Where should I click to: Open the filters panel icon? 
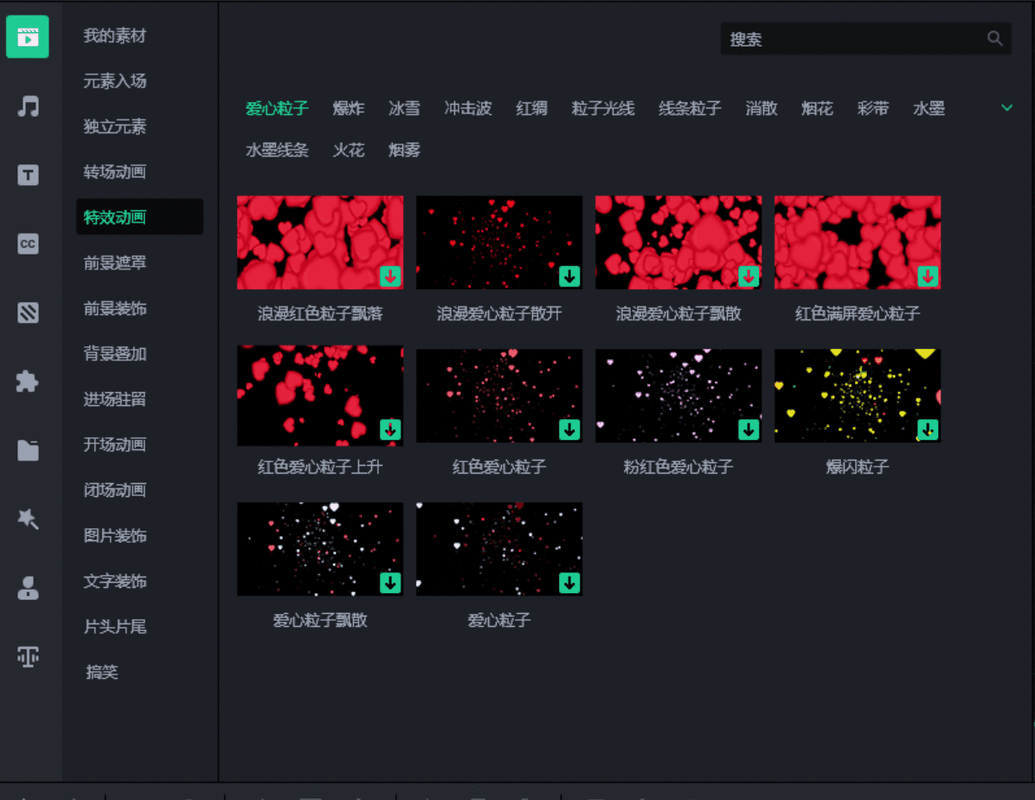pyautogui.click(x=27, y=312)
